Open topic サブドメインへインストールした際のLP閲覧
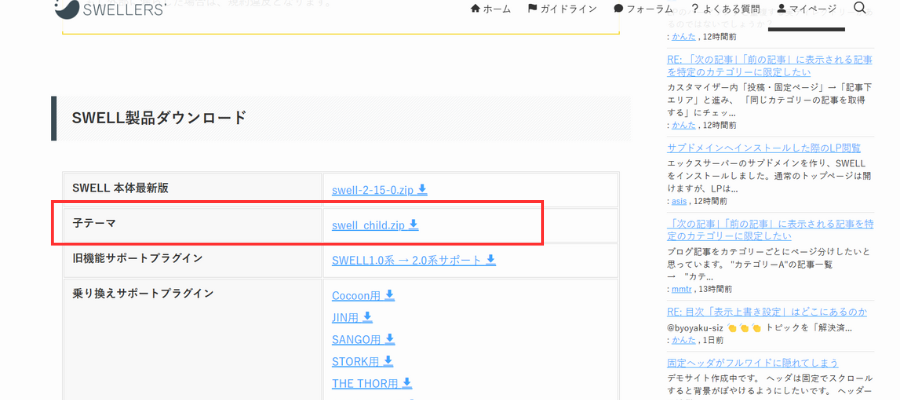 point(764,148)
